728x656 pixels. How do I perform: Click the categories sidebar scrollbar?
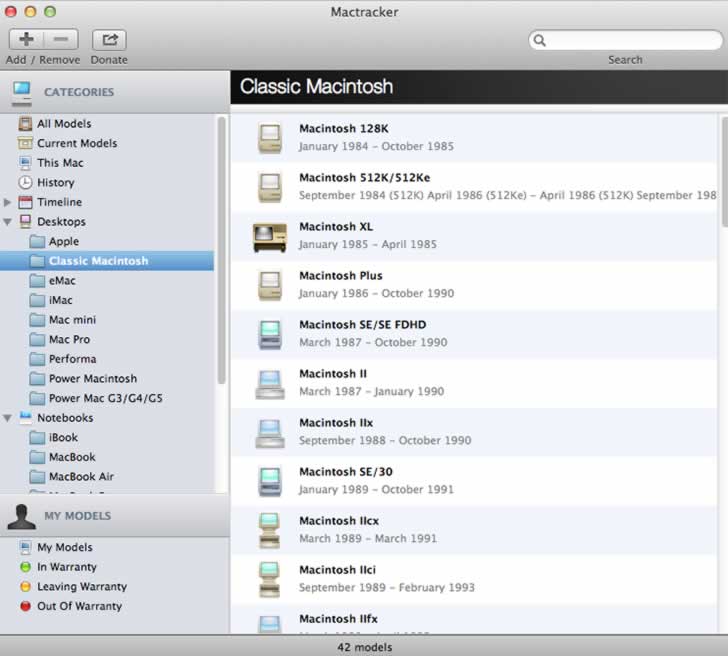[x=221, y=251]
